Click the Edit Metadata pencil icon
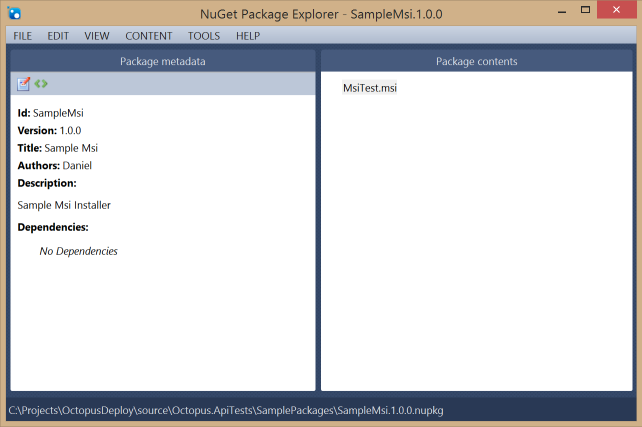 (x=24, y=84)
